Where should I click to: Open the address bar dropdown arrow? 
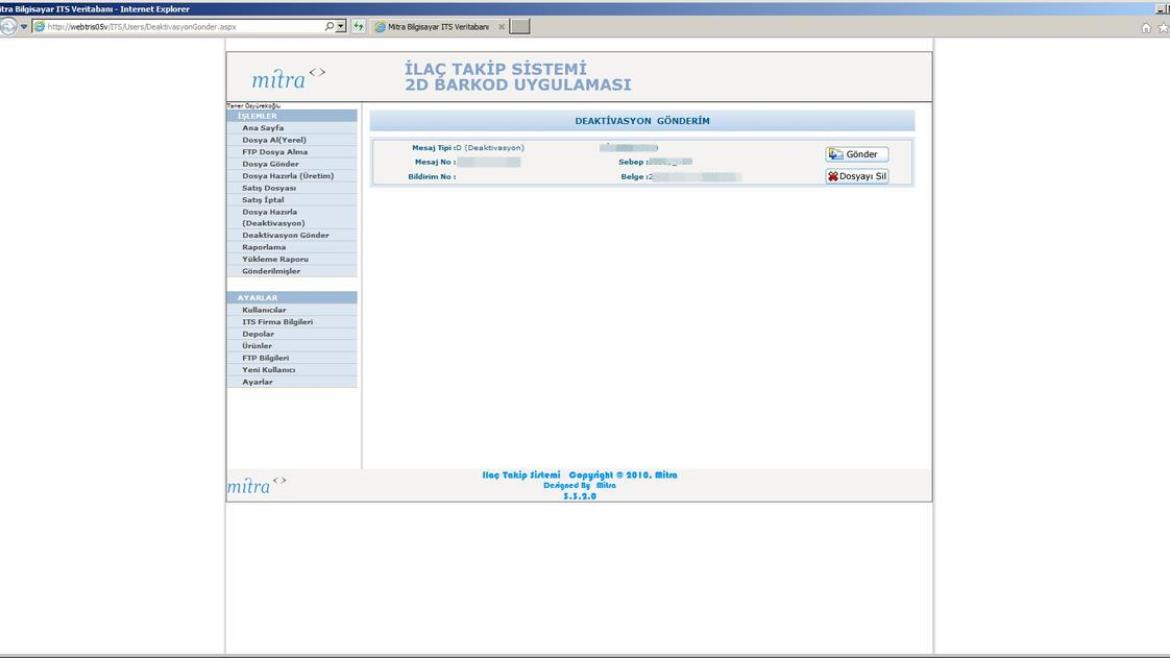pos(341,26)
